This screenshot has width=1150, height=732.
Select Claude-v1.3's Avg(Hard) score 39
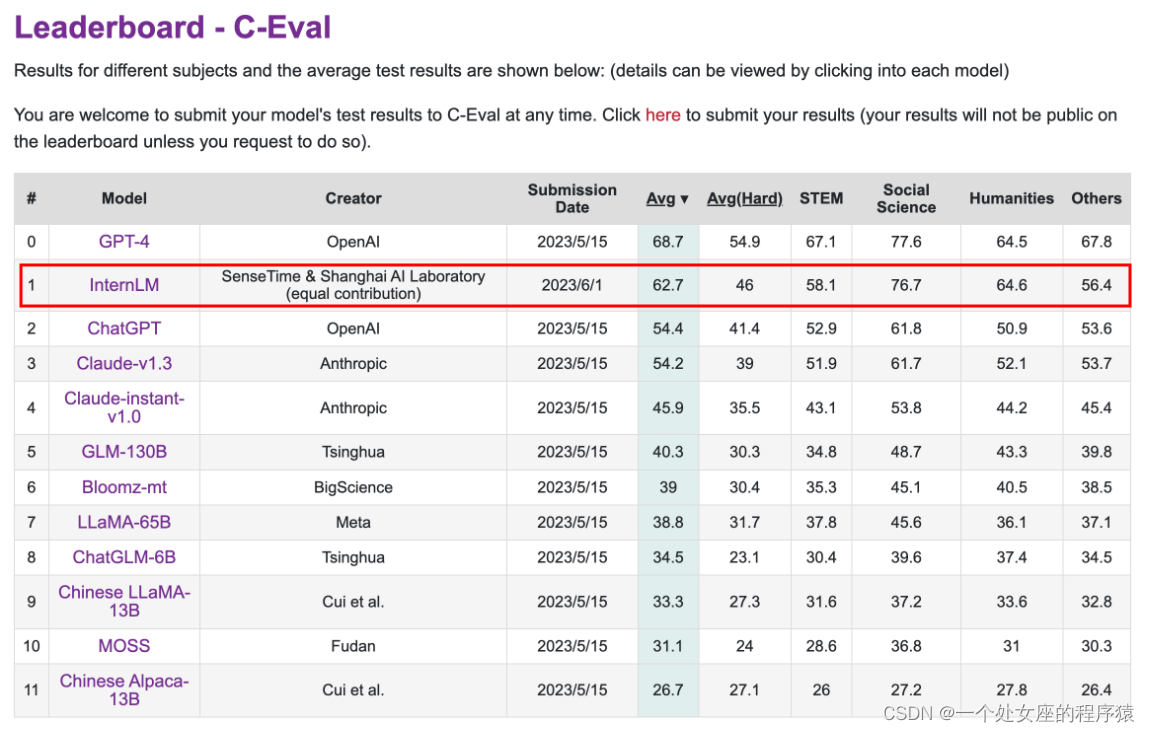click(x=744, y=363)
